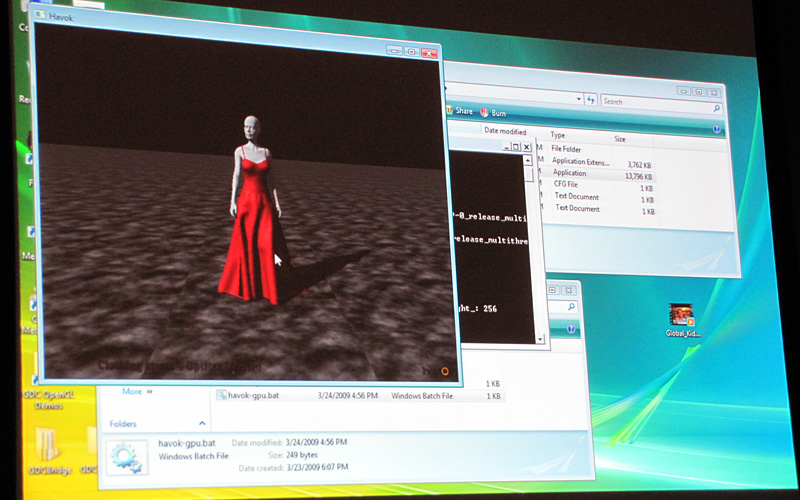Click the console scrollbar thumb
This screenshot has width=800, height=500.
529,175
